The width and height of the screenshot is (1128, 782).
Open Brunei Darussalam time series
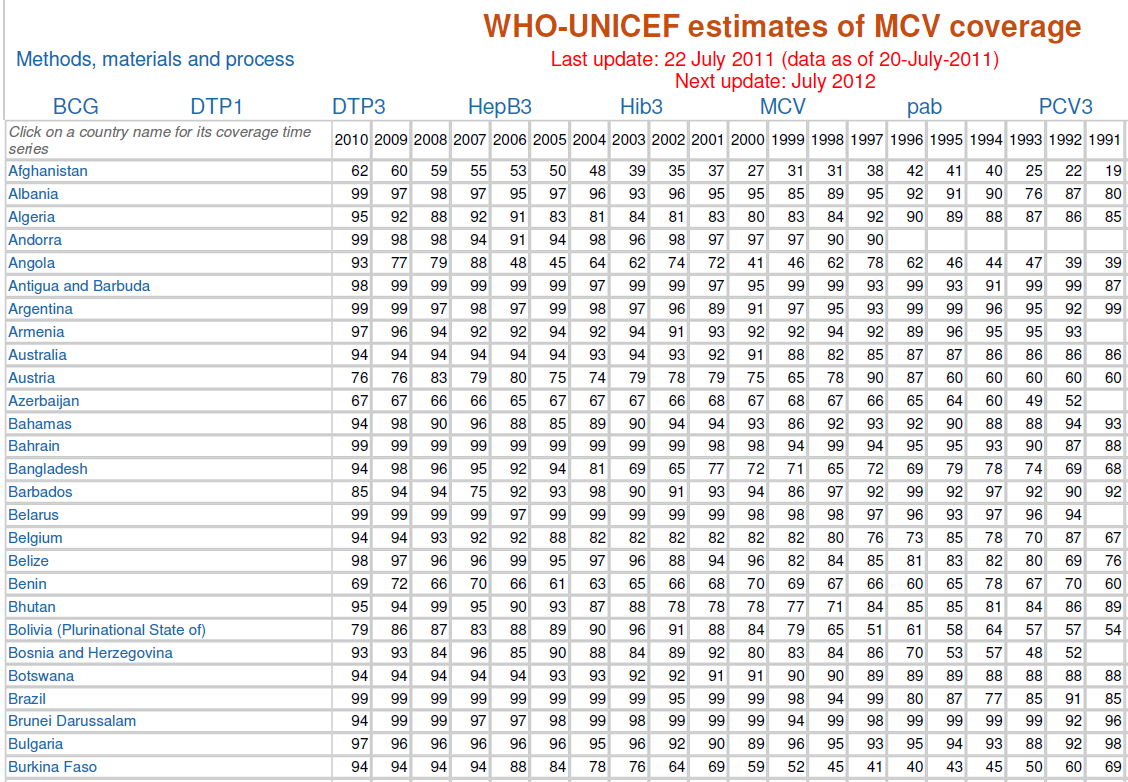[72, 721]
